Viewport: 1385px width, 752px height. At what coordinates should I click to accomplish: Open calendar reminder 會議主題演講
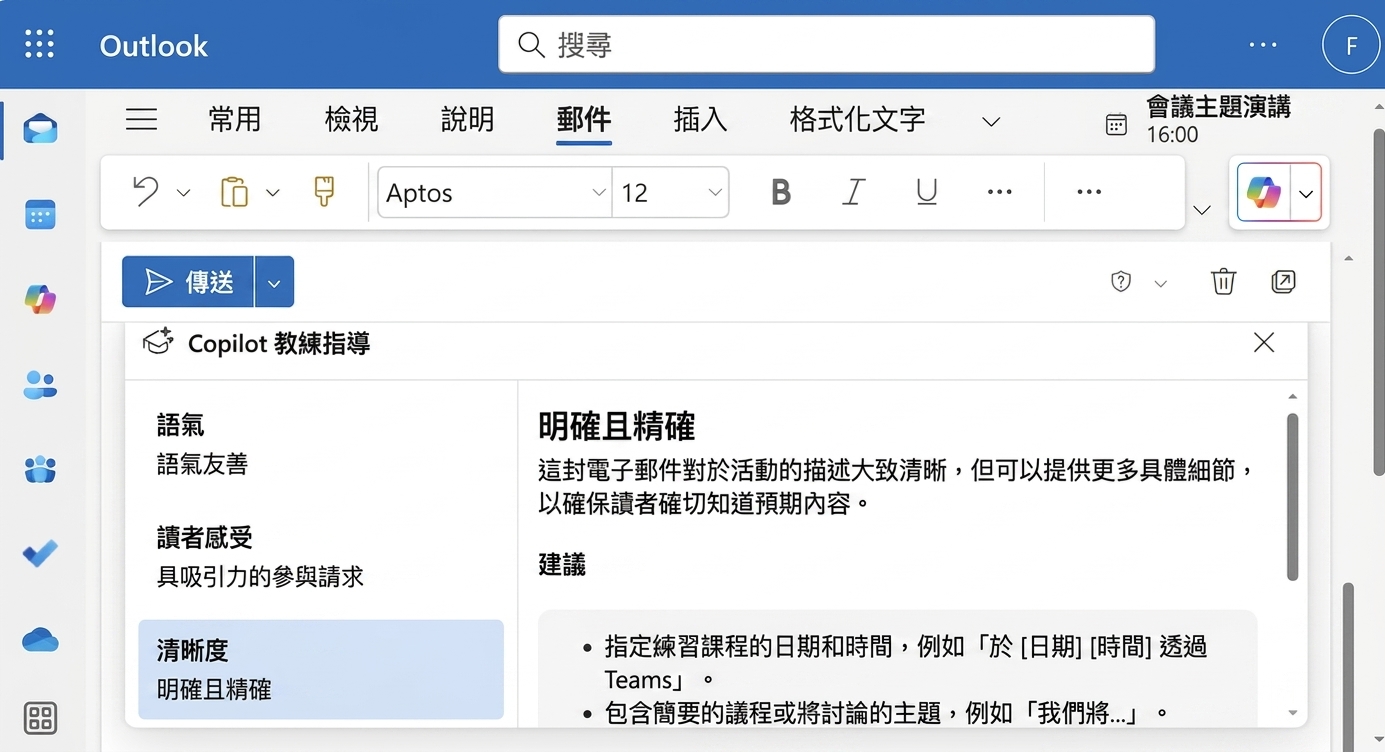(1198, 120)
